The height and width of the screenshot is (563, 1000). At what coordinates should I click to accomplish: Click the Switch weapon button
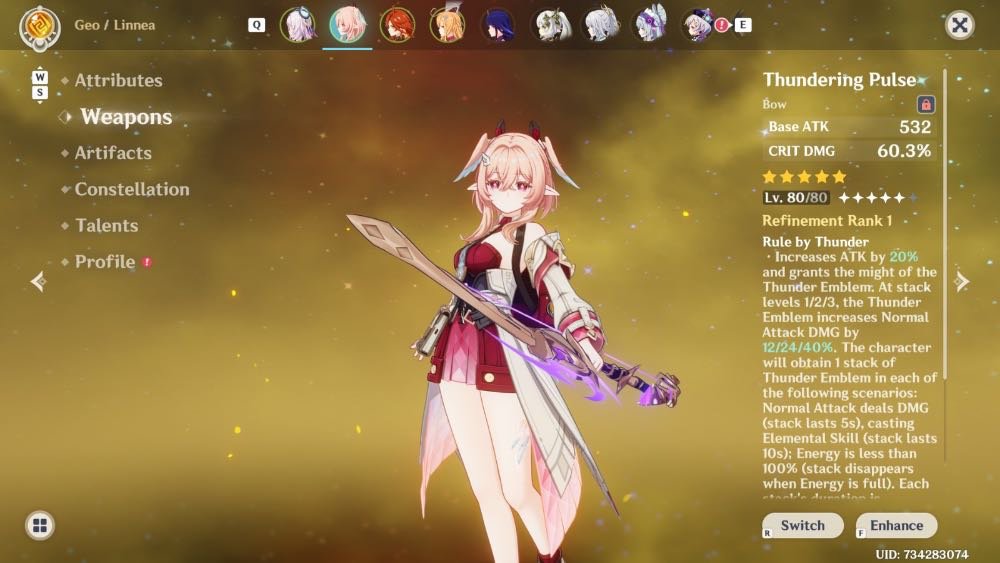click(x=803, y=525)
